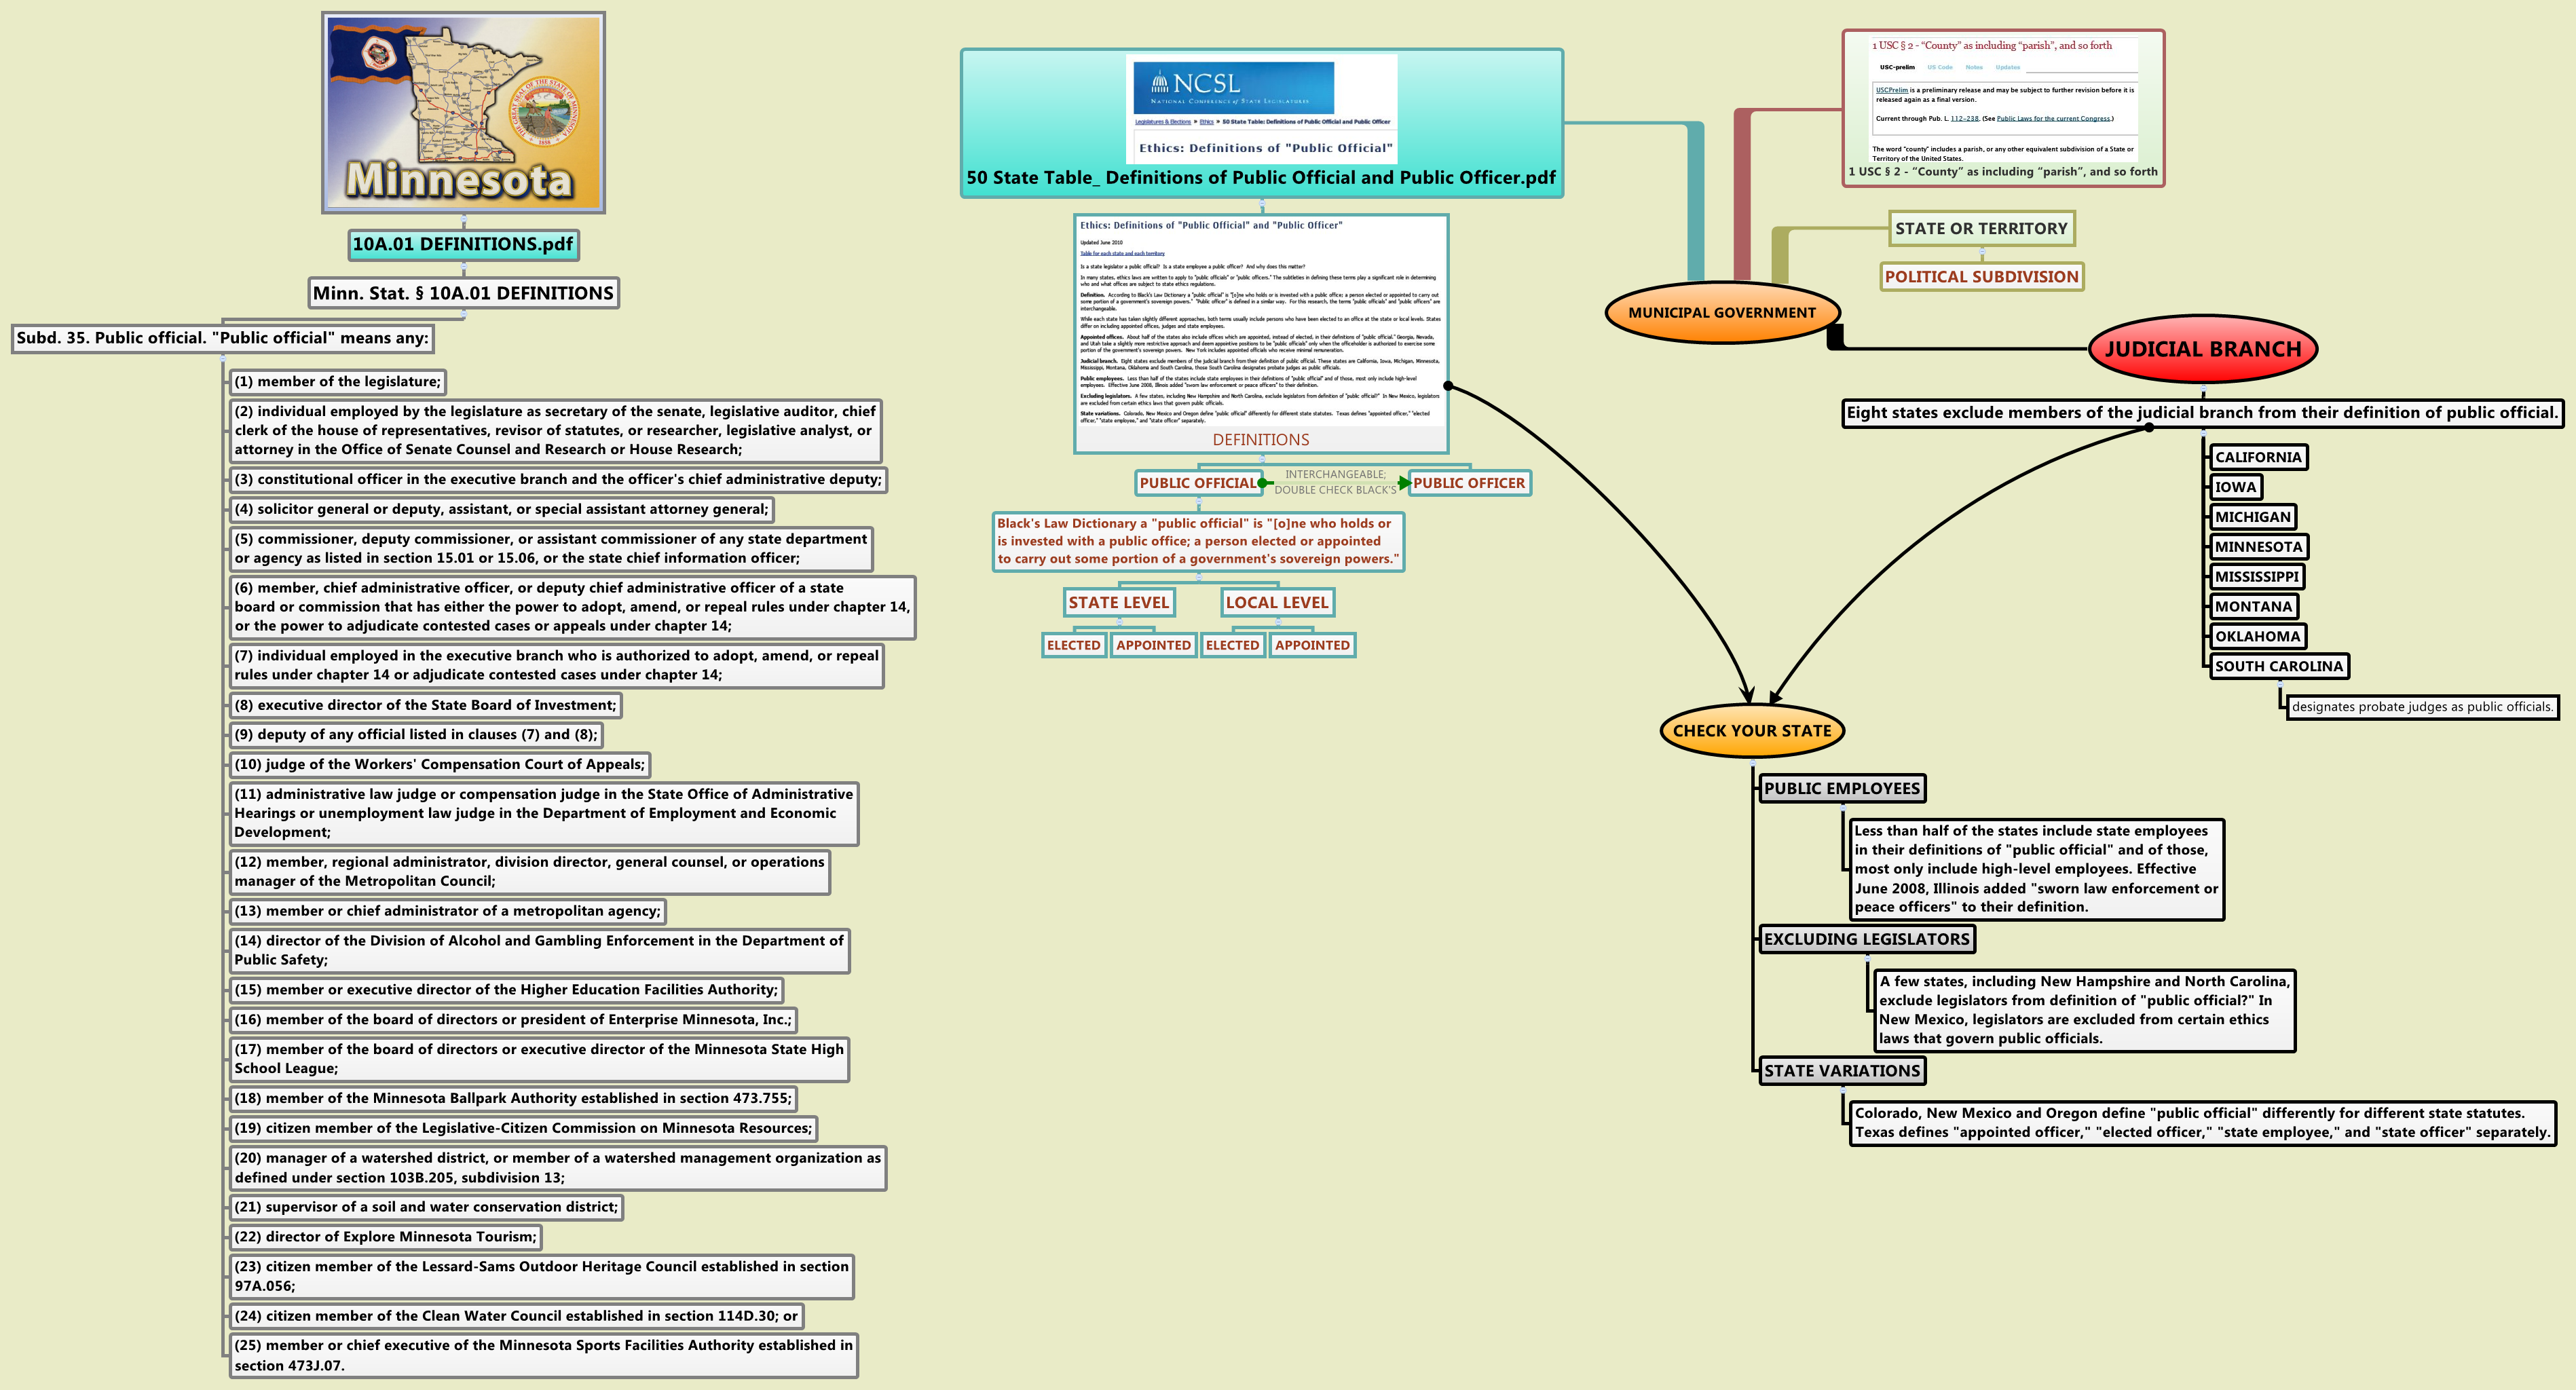Switch to the US Code tab
This screenshot has height=1390, width=2576.
pos(1941,67)
